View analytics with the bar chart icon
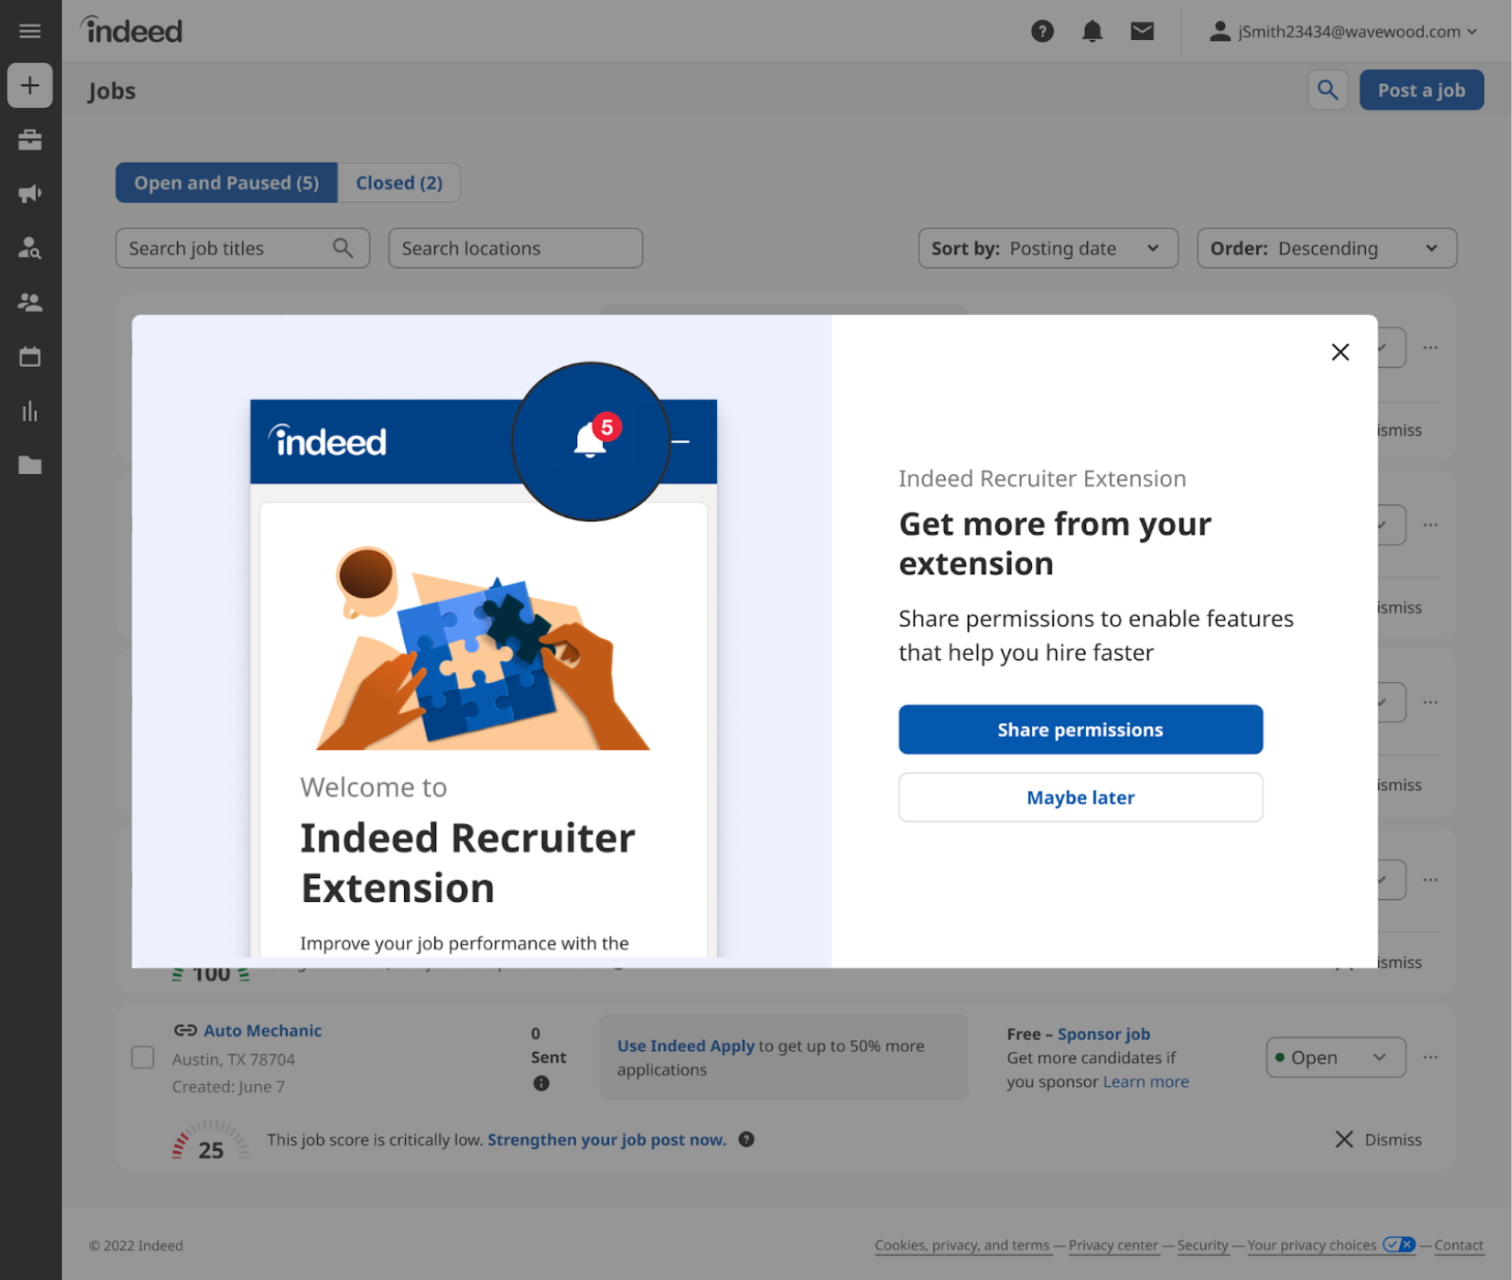The width and height of the screenshot is (1512, 1280). [29, 411]
